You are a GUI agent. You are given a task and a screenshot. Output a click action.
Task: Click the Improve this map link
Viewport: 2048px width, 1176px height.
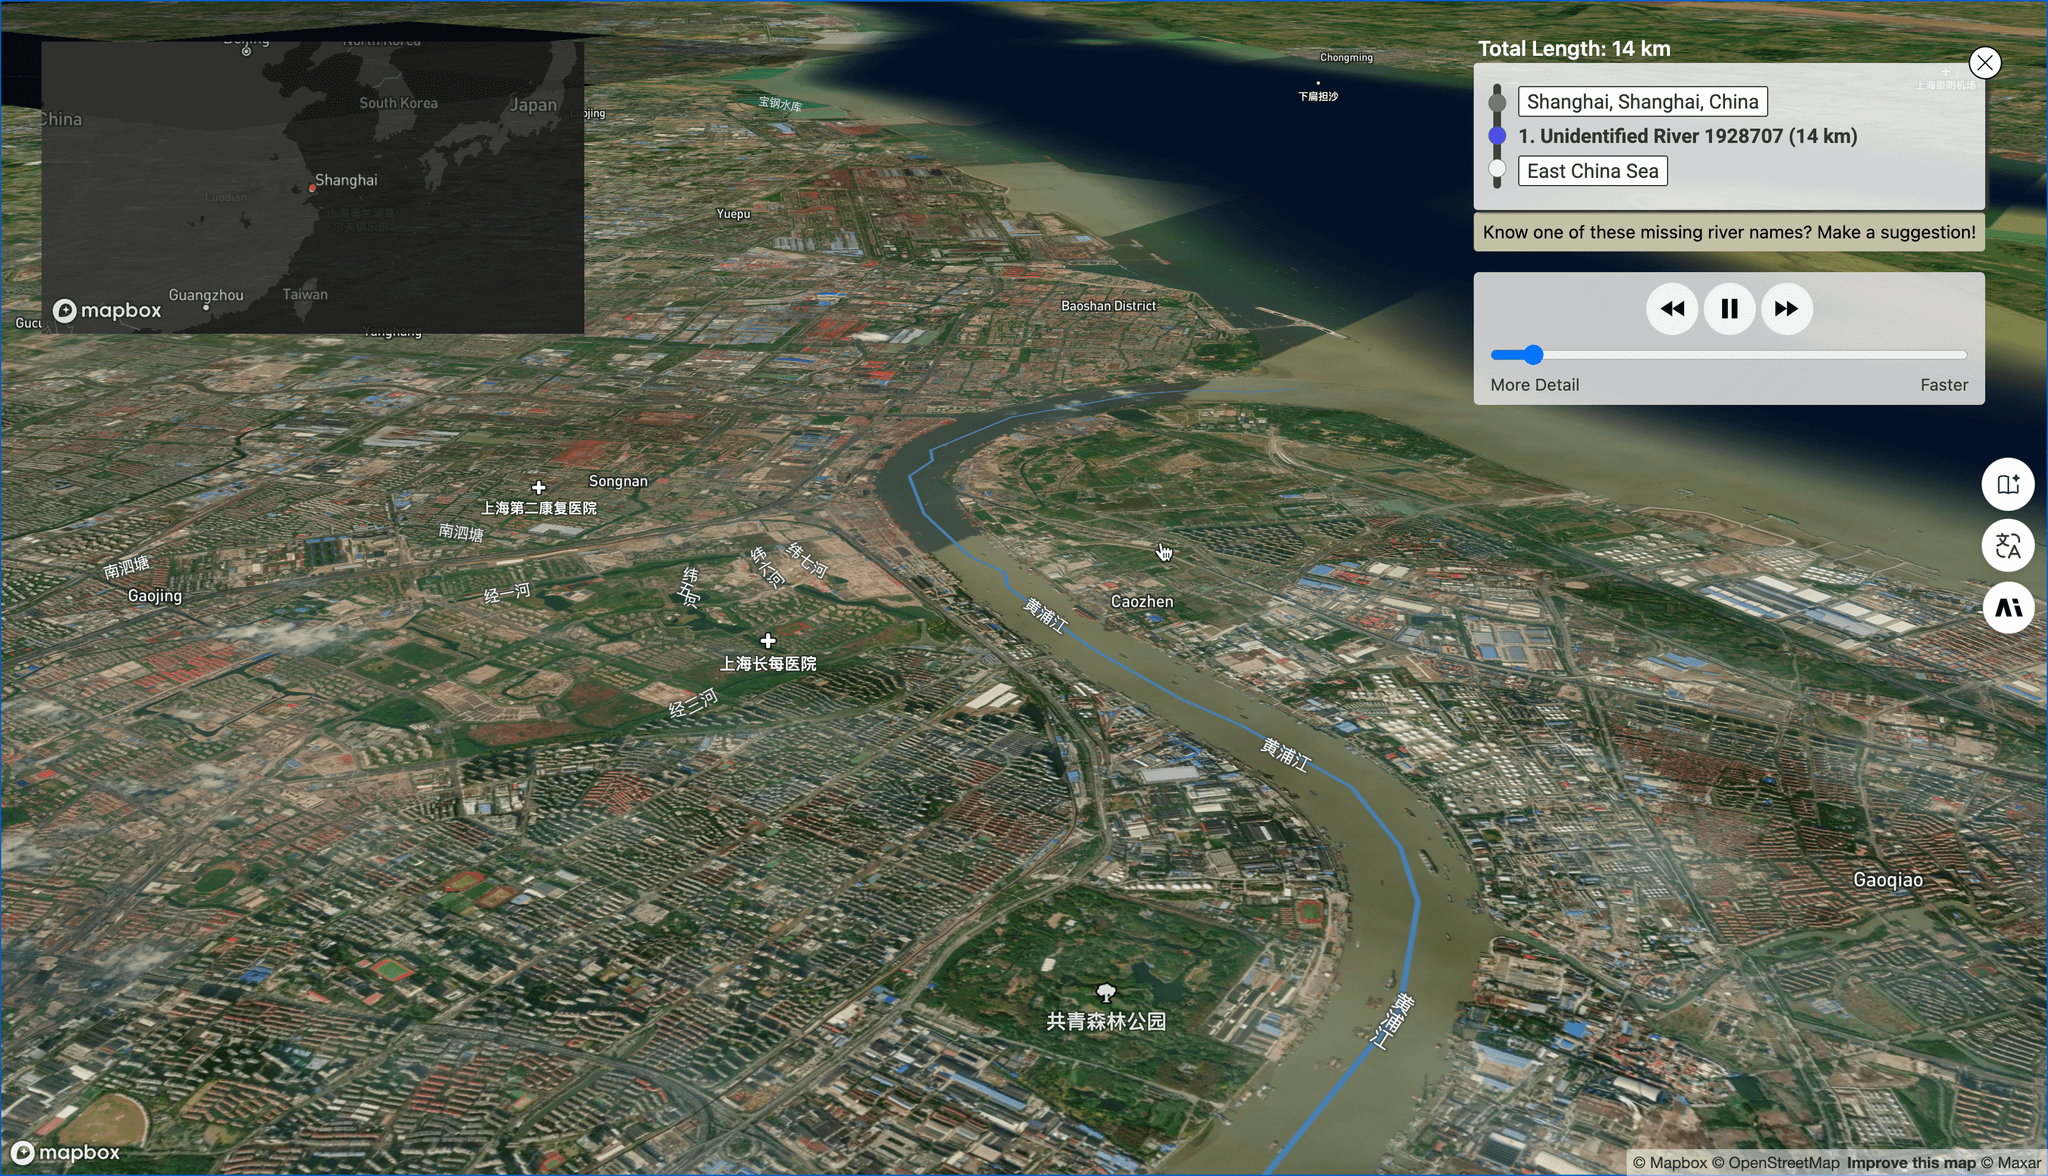pos(1911,1163)
